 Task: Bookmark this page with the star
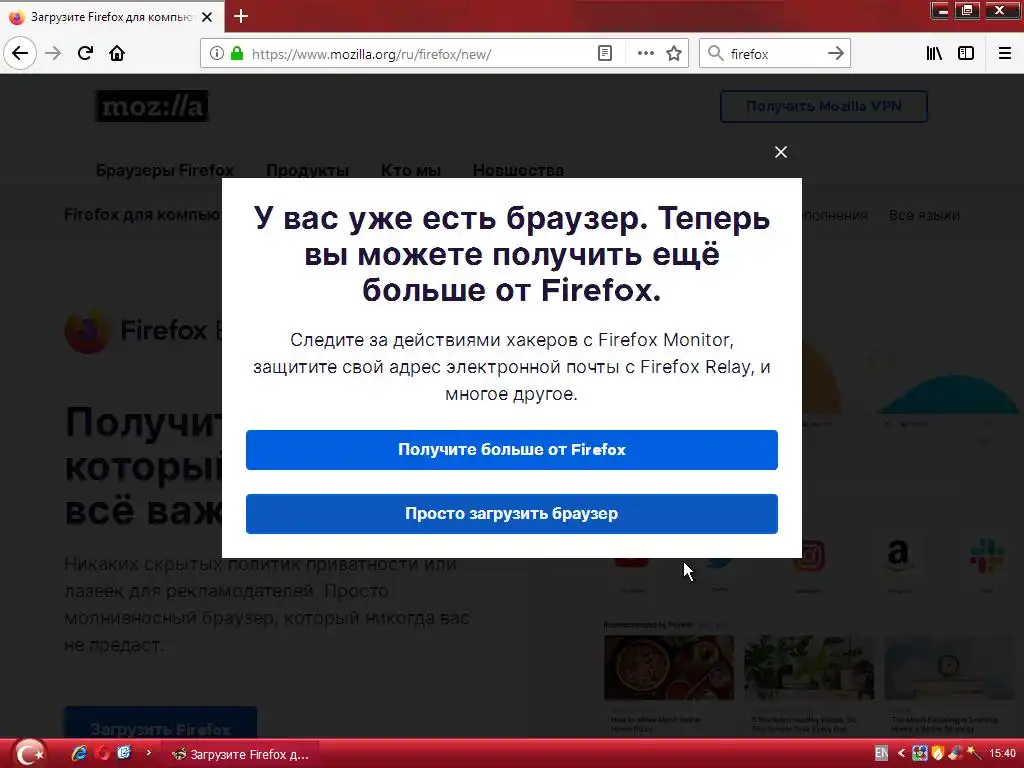coord(674,53)
